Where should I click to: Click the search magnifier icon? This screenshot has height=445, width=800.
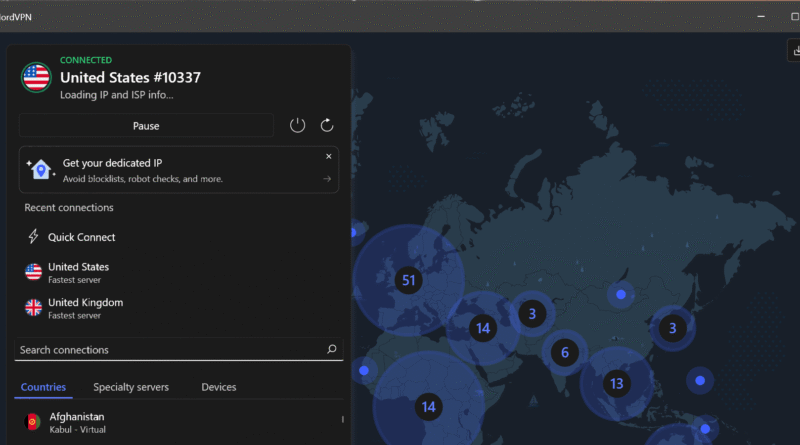point(332,350)
